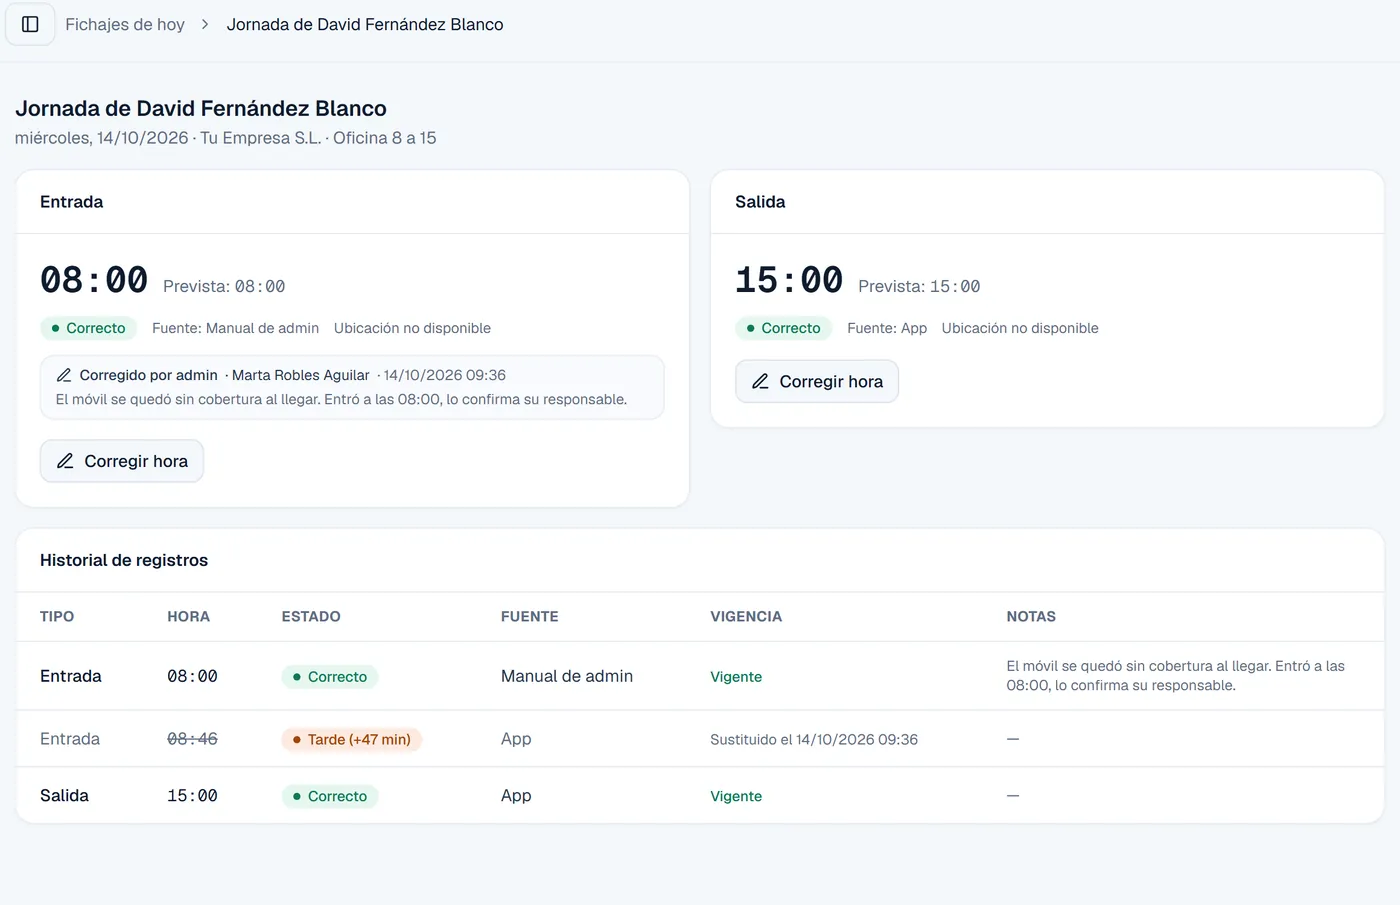Click the ESTADO column header

(311, 616)
